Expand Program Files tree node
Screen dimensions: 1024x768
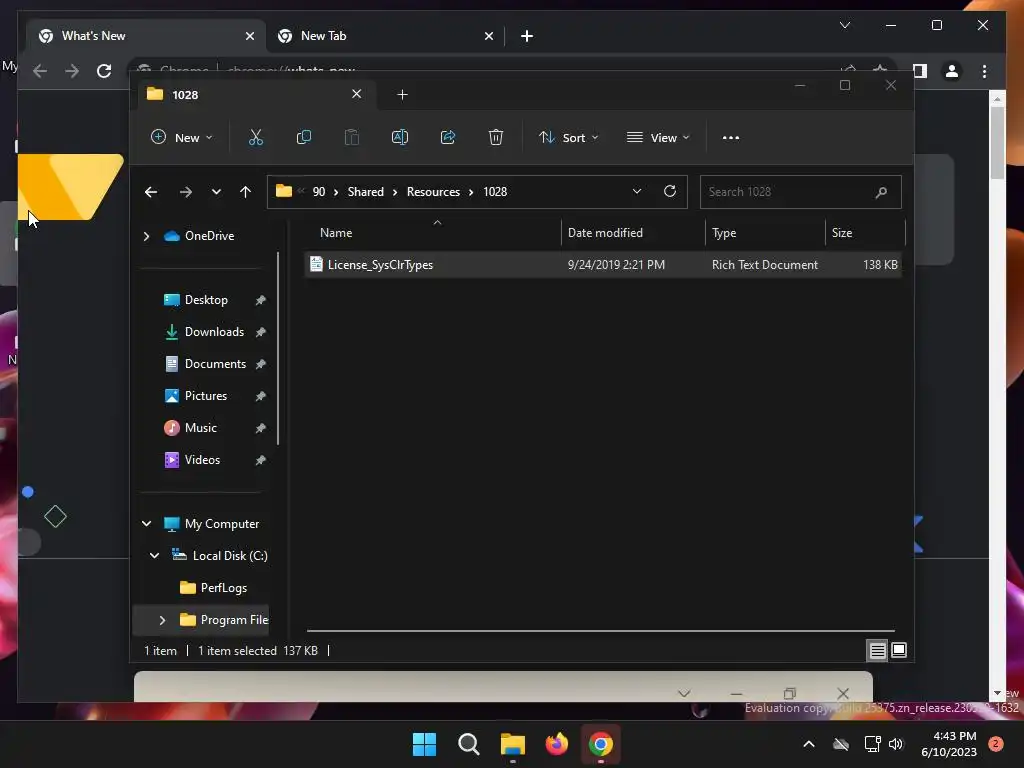point(162,620)
